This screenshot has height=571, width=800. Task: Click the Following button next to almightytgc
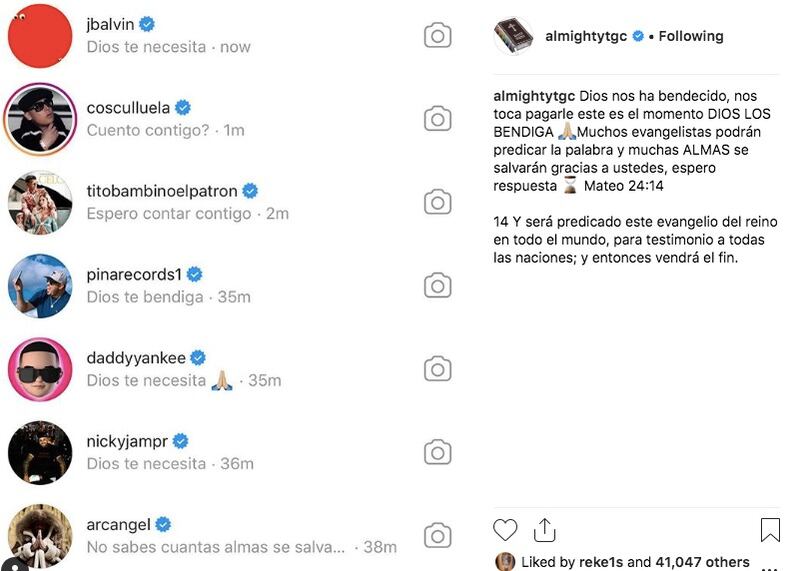[691, 36]
